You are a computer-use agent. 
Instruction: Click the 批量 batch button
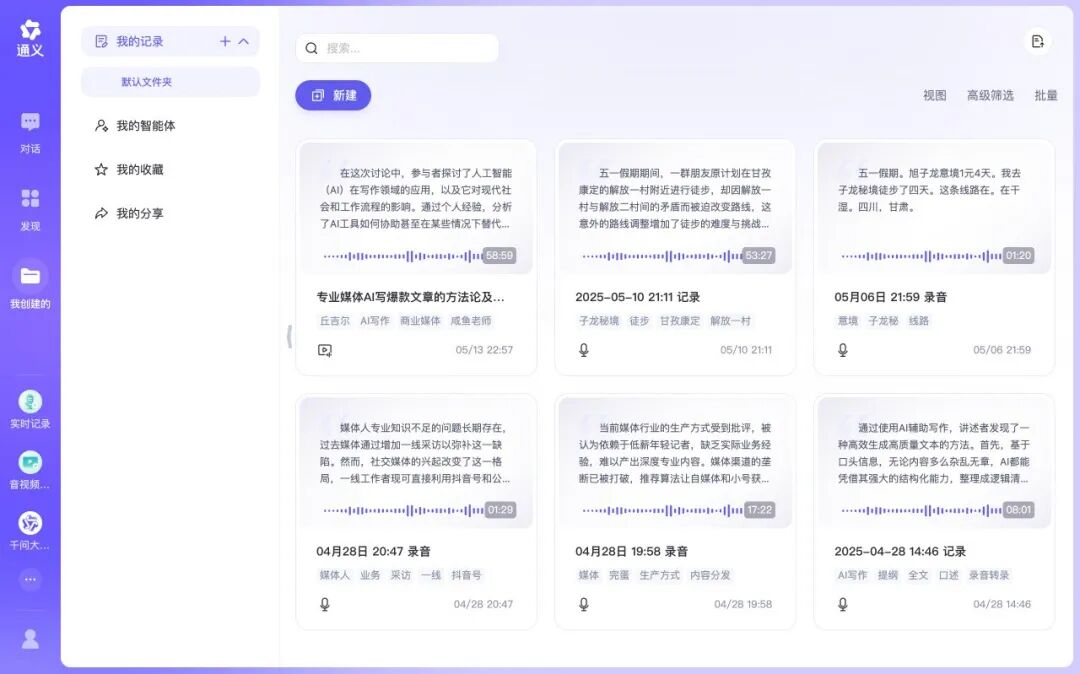point(1046,96)
